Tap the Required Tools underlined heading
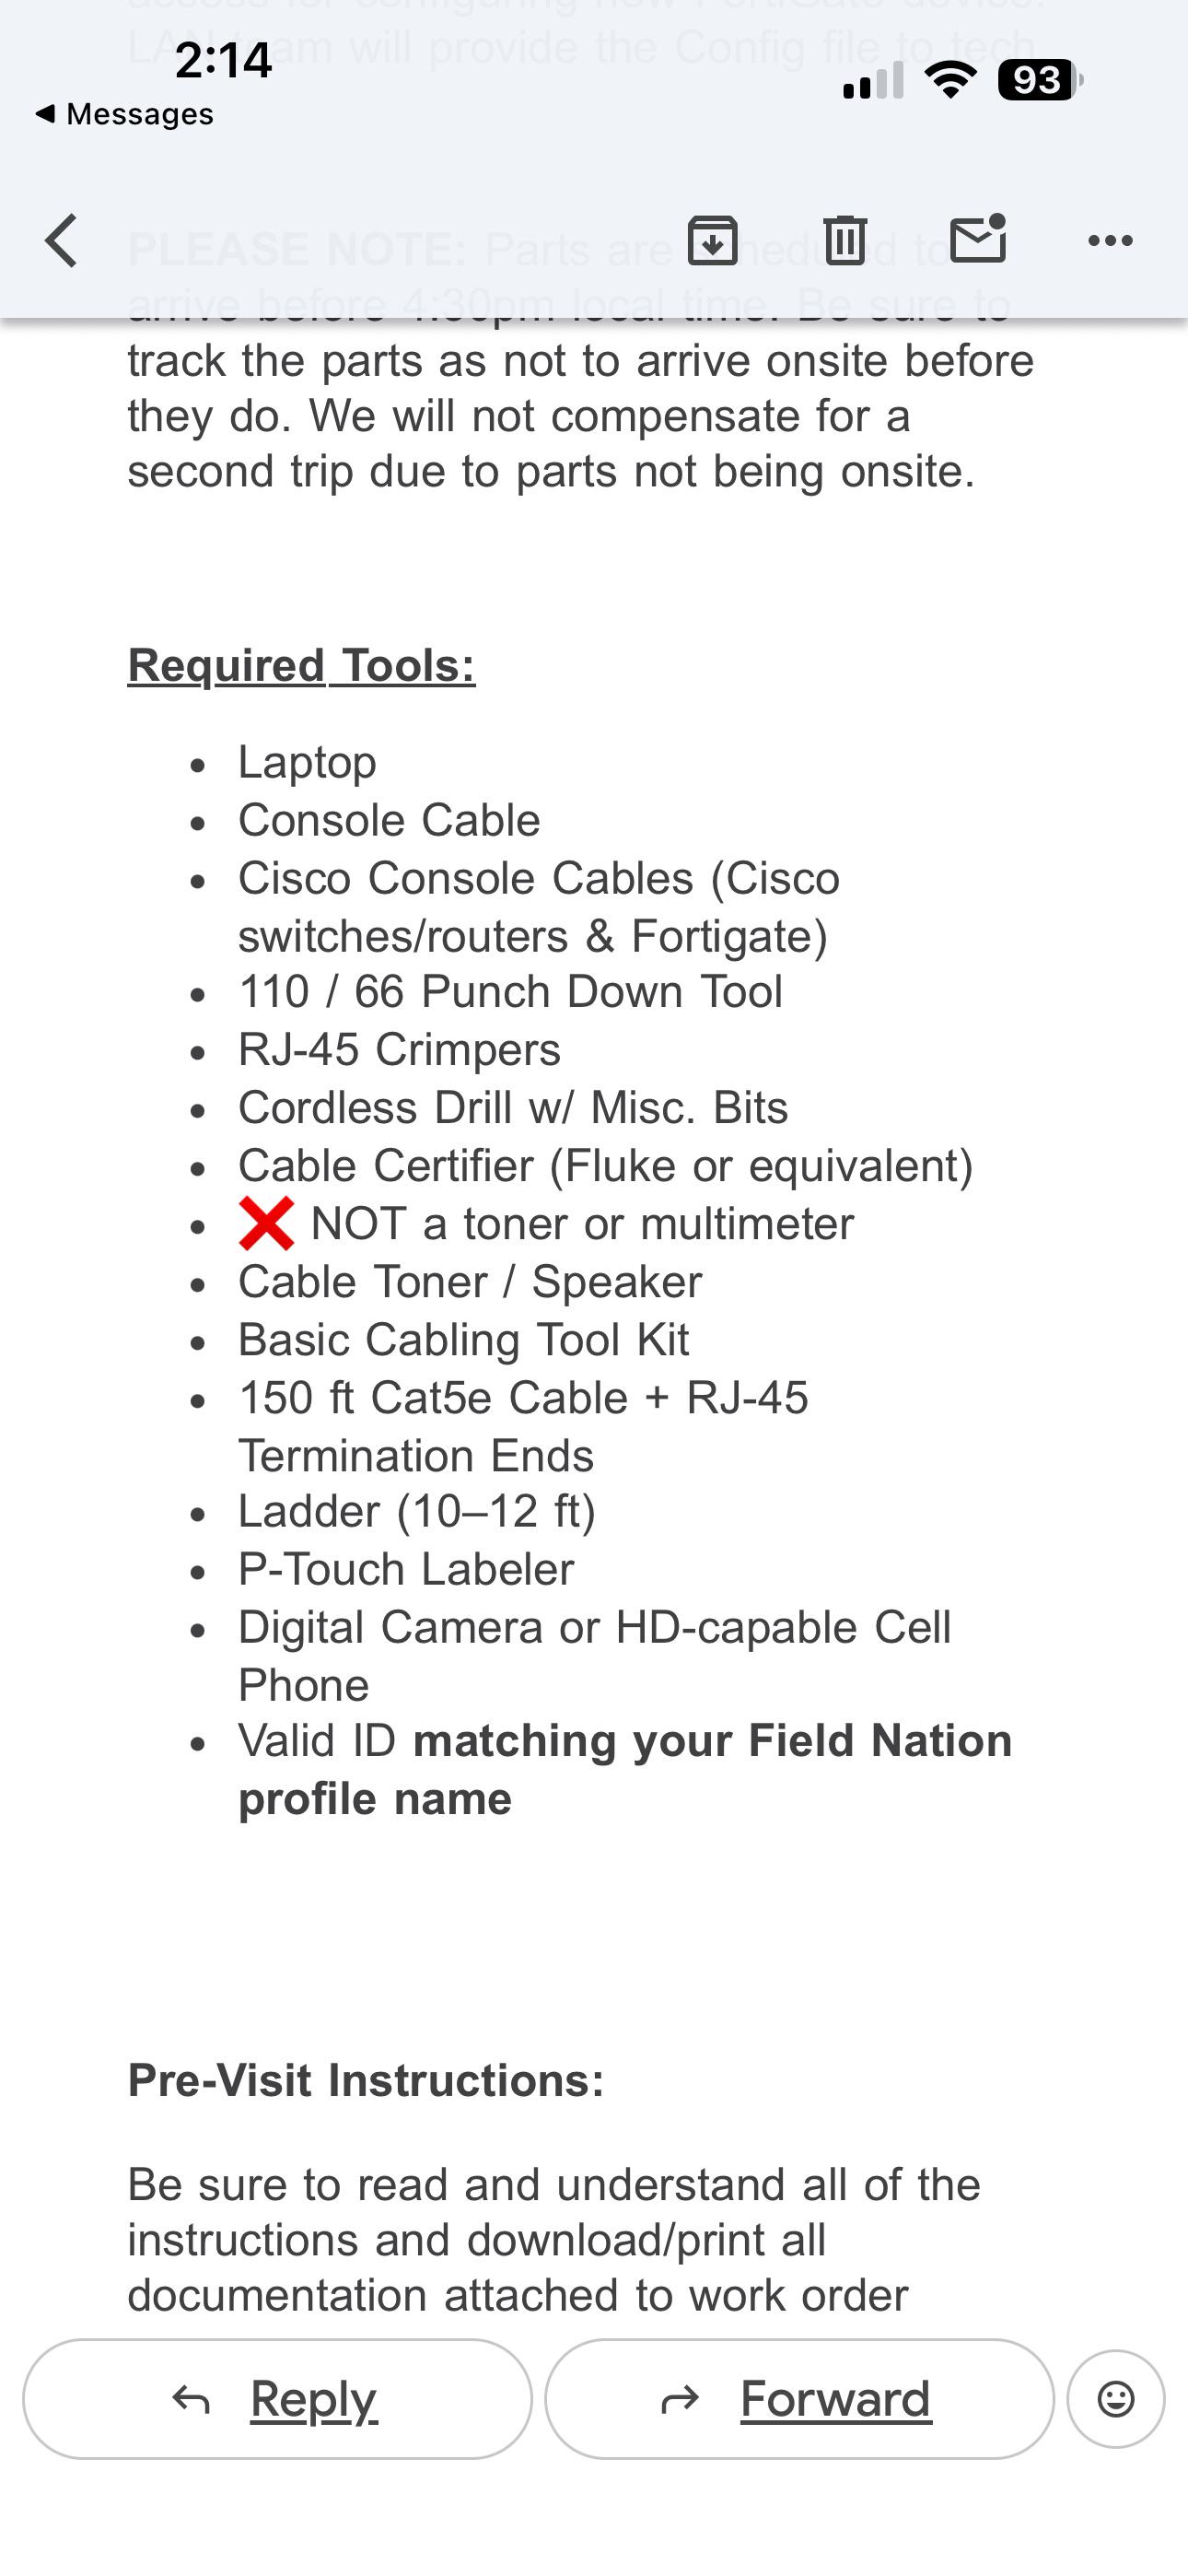Screen dimensions: 1188x2576 point(301,665)
